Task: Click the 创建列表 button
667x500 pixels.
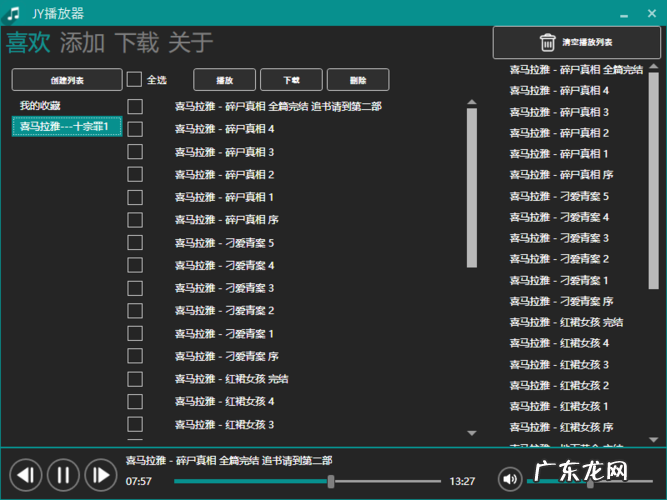Action: (x=67, y=80)
